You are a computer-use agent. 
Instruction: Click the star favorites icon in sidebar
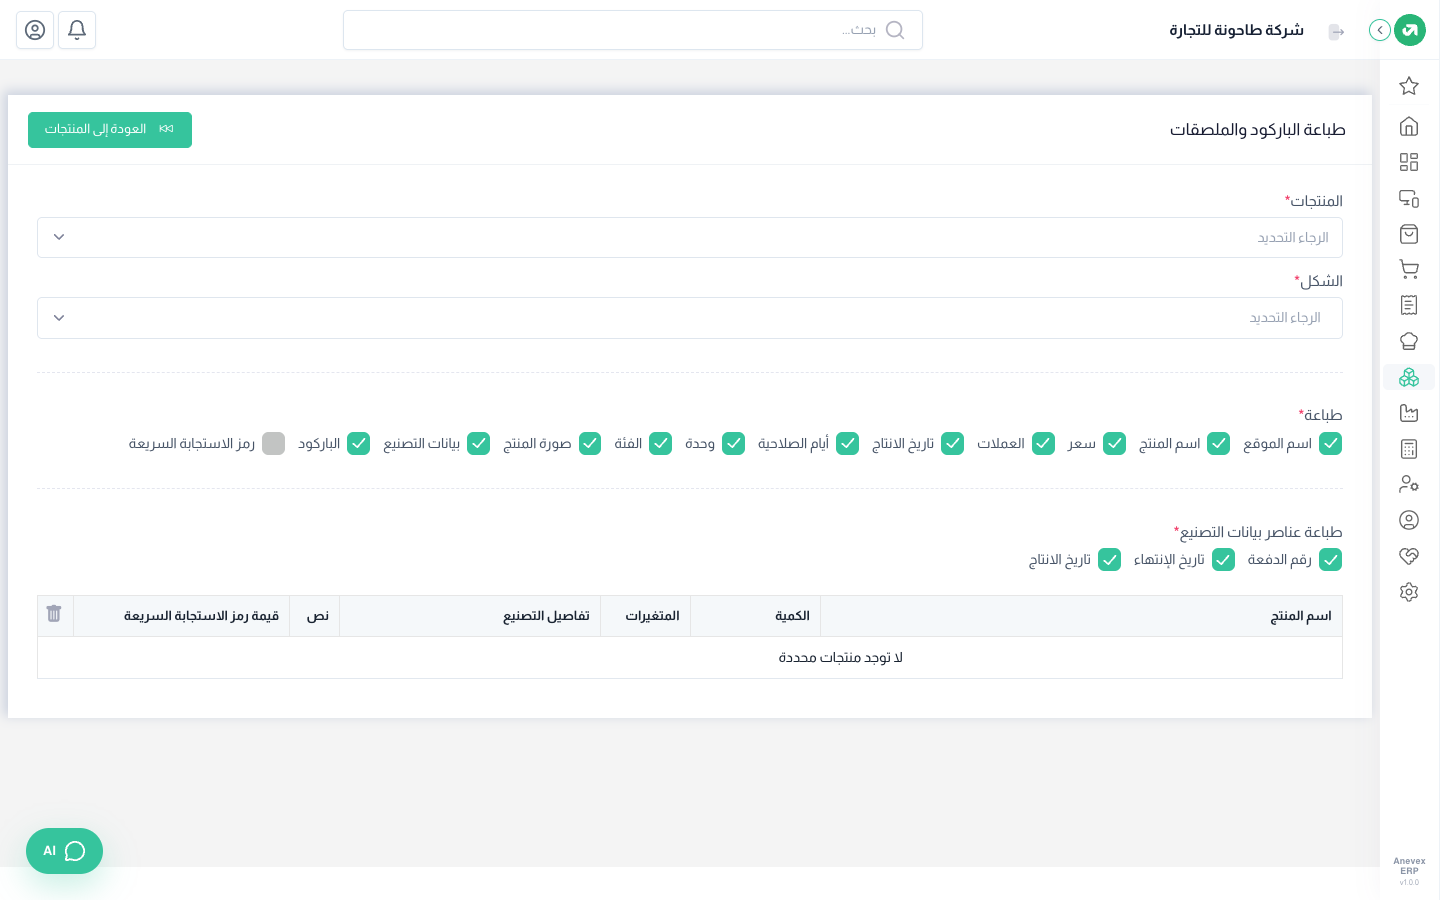pyautogui.click(x=1409, y=86)
